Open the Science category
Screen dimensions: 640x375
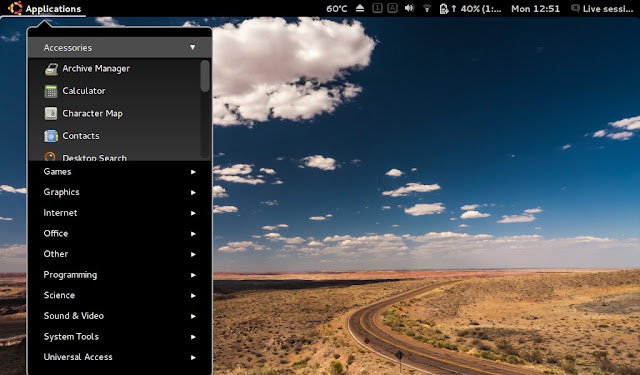coord(120,295)
